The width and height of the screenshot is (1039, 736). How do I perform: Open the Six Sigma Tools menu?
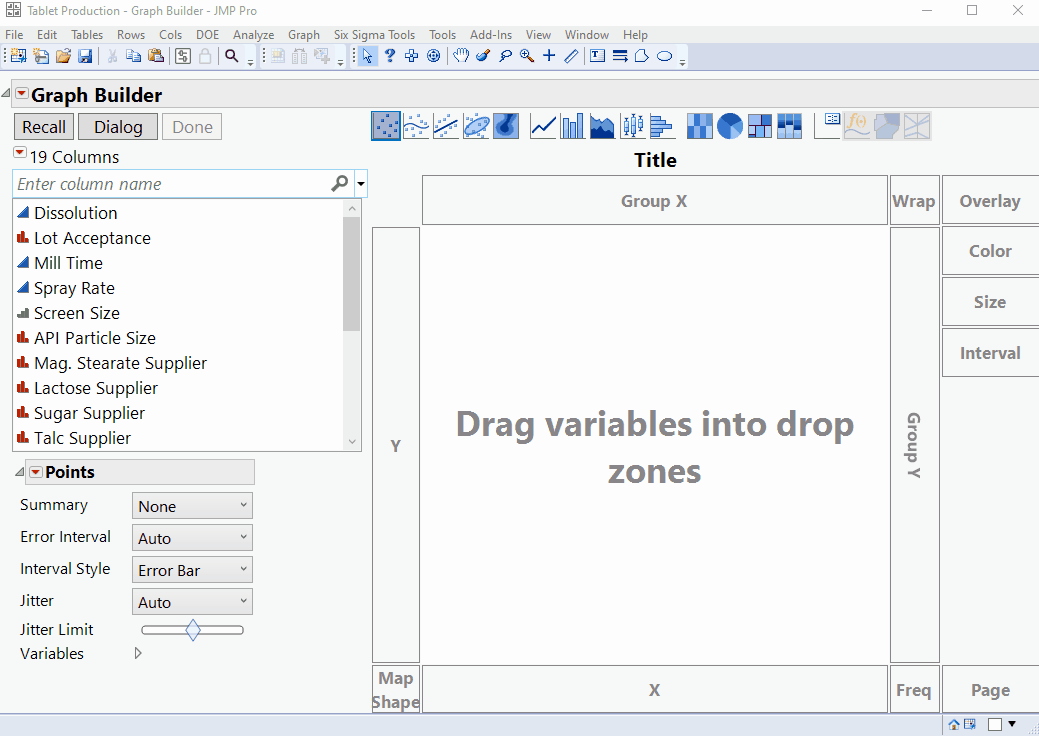click(374, 34)
